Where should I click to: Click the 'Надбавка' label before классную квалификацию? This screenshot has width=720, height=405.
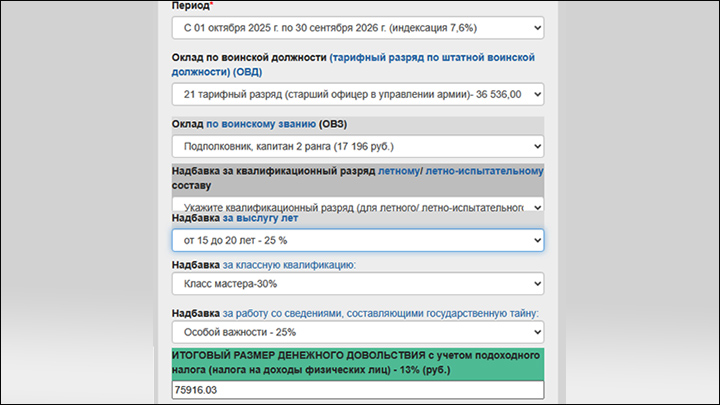tap(195, 265)
